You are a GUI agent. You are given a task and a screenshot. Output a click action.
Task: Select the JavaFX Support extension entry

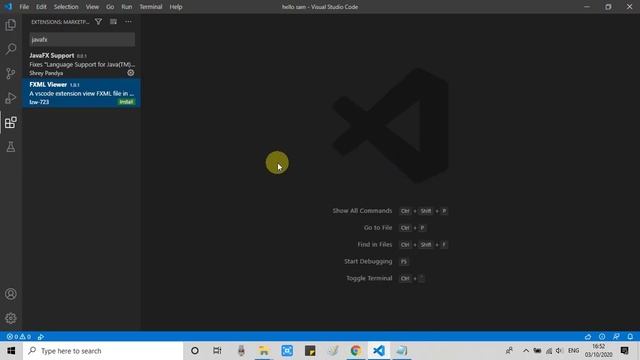coord(82,64)
